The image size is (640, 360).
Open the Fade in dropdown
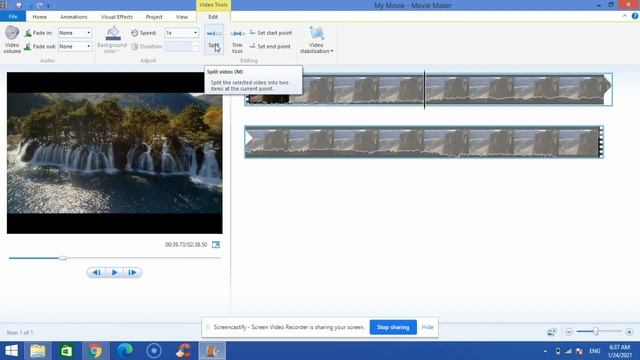tap(75, 33)
